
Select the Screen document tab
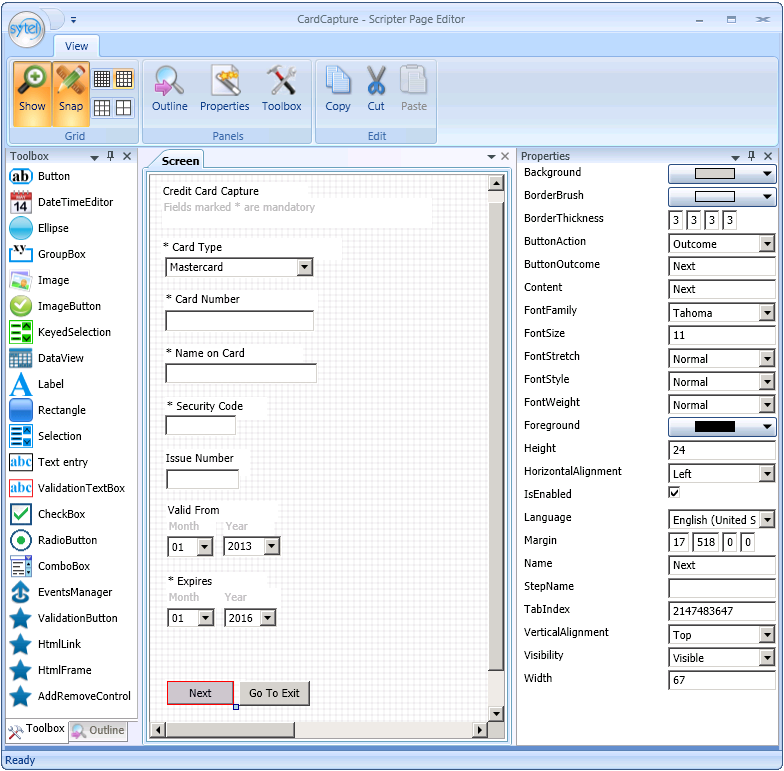(180, 161)
